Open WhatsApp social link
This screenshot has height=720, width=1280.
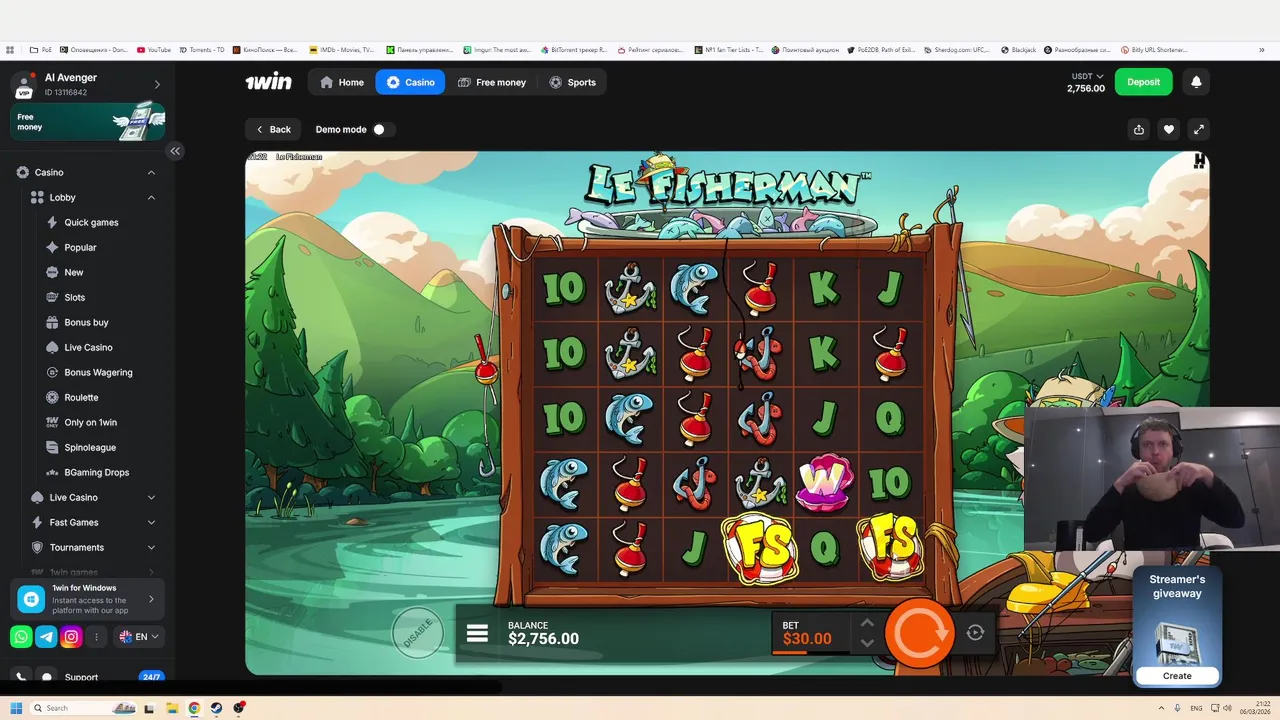[x=21, y=636]
